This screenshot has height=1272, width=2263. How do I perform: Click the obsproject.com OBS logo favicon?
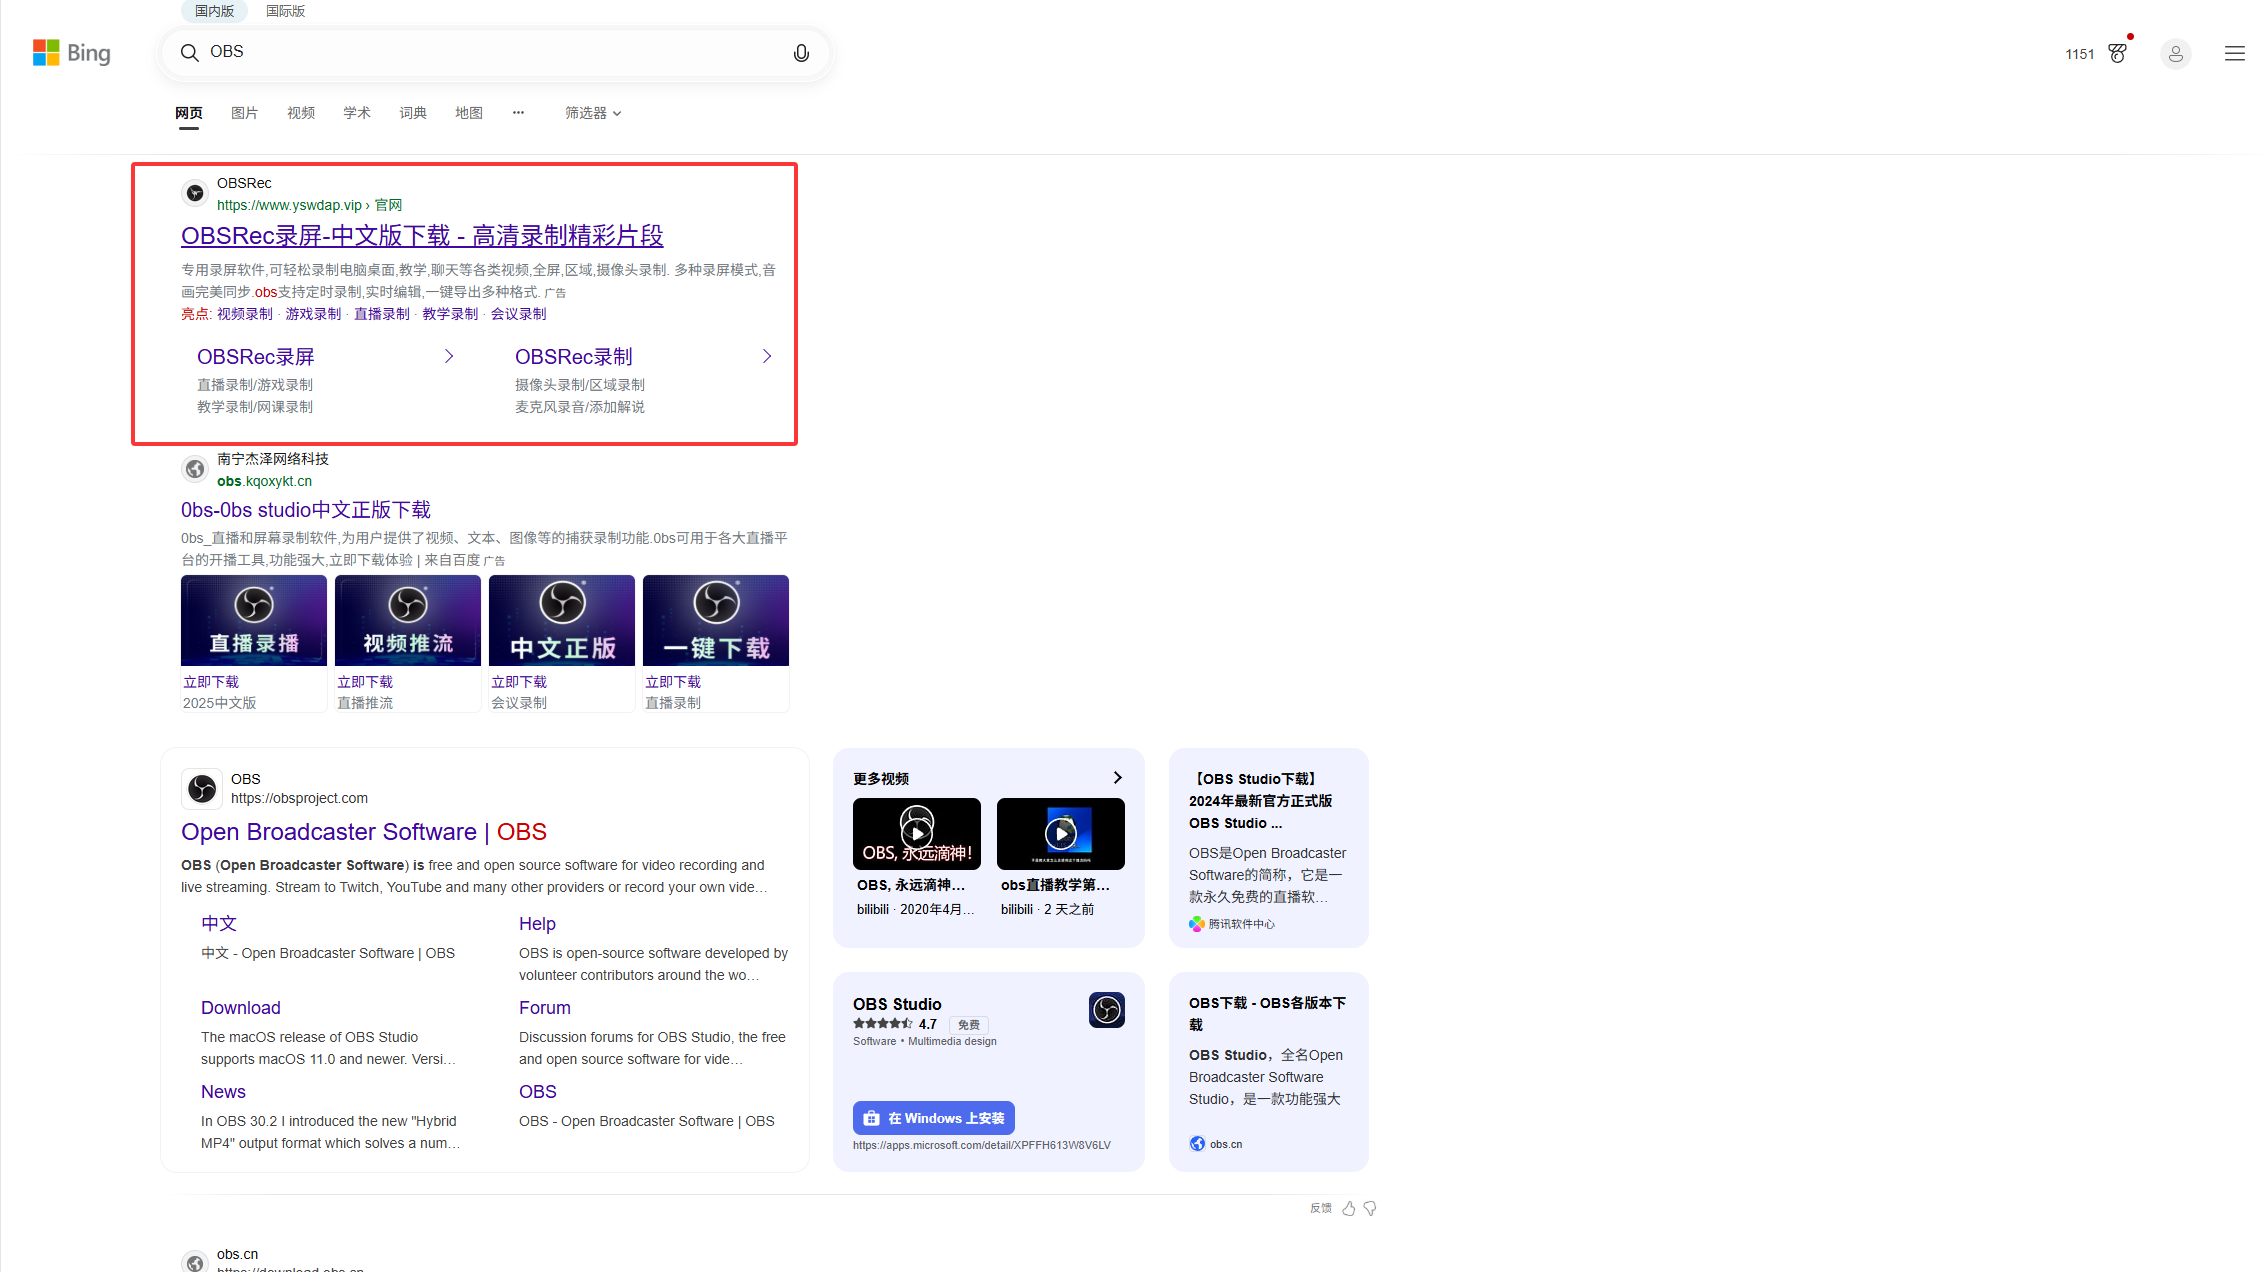[x=202, y=789]
